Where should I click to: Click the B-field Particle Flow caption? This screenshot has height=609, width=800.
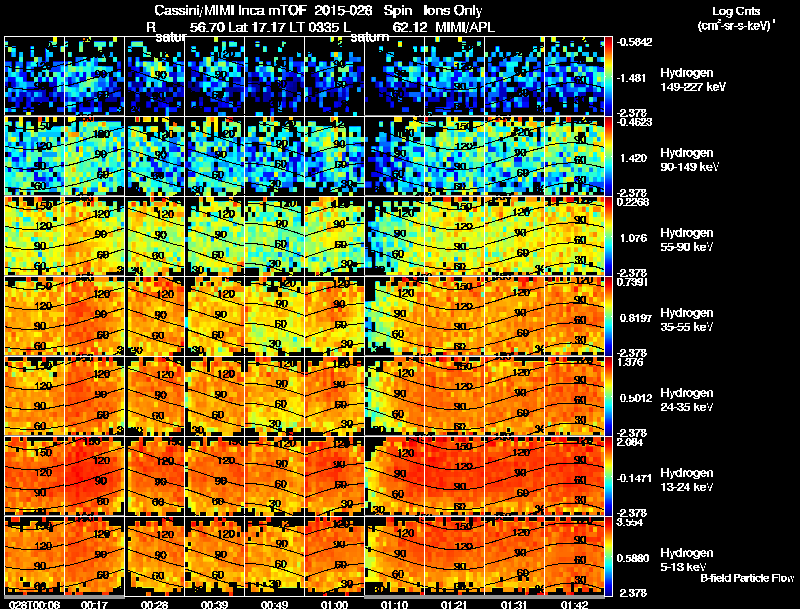[747, 578]
